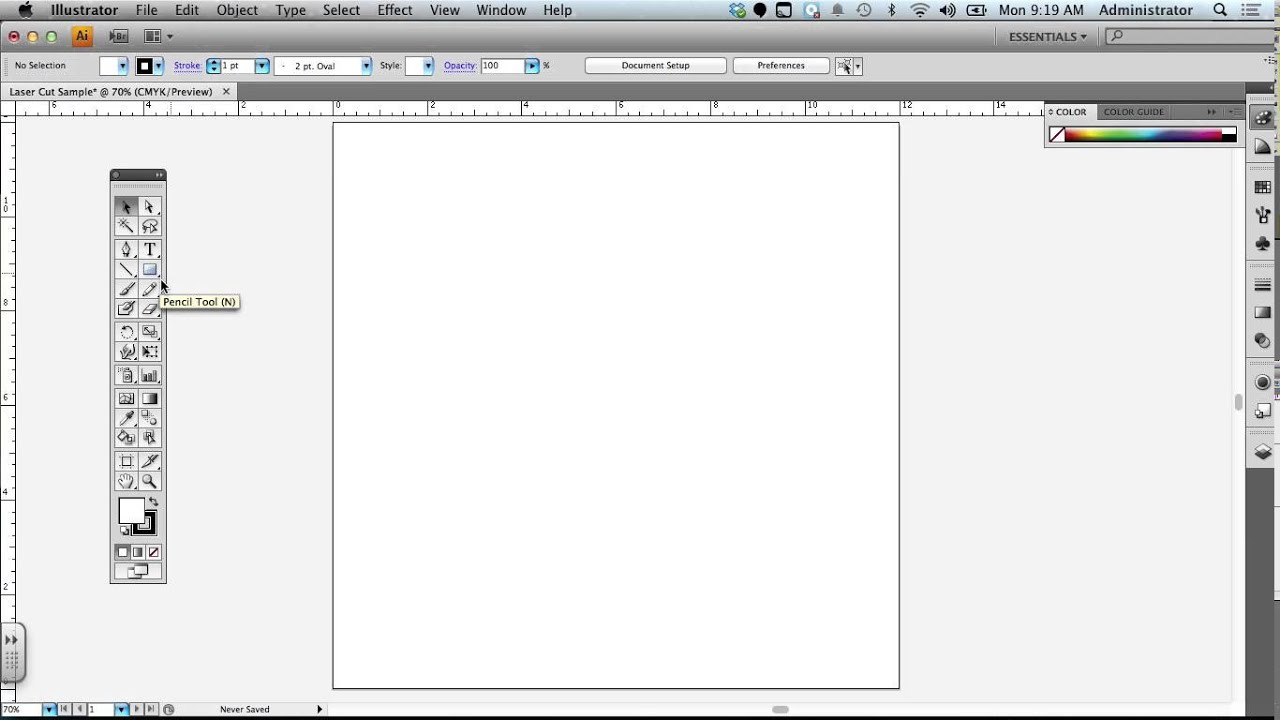
Task: Select the Zoom magnifier tool
Action: coord(150,481)
